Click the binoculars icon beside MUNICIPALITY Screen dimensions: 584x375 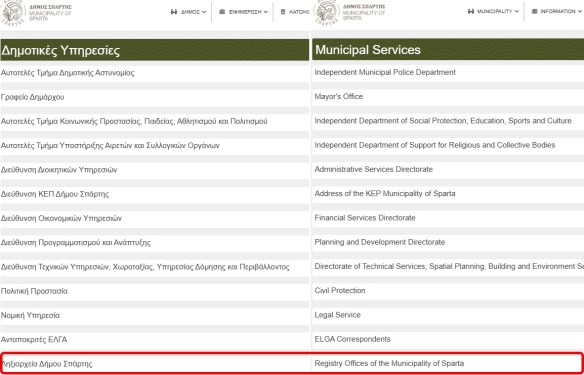click(471, 12)
